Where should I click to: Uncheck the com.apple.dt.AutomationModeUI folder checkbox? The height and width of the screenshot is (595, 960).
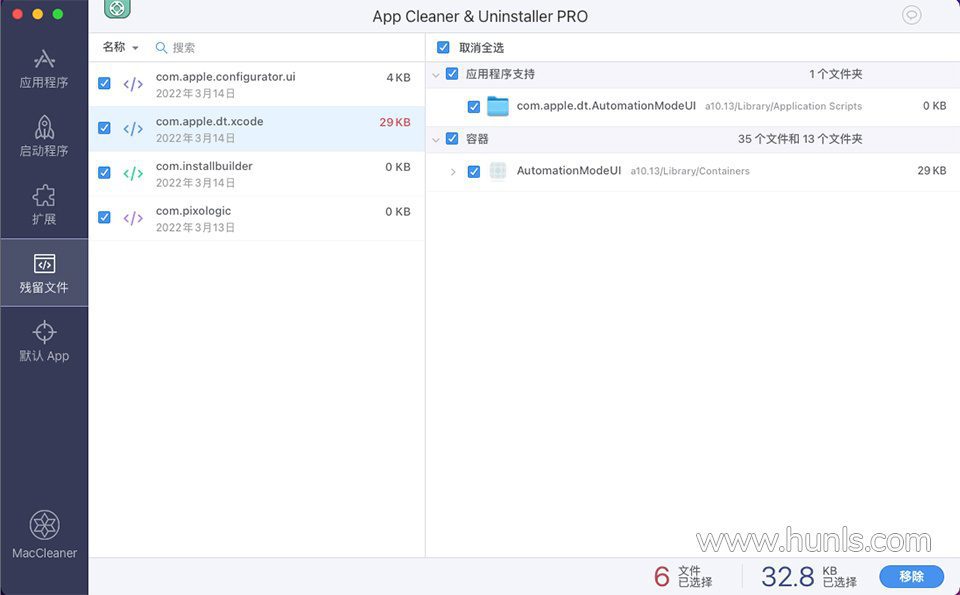[x=474, y=107]
